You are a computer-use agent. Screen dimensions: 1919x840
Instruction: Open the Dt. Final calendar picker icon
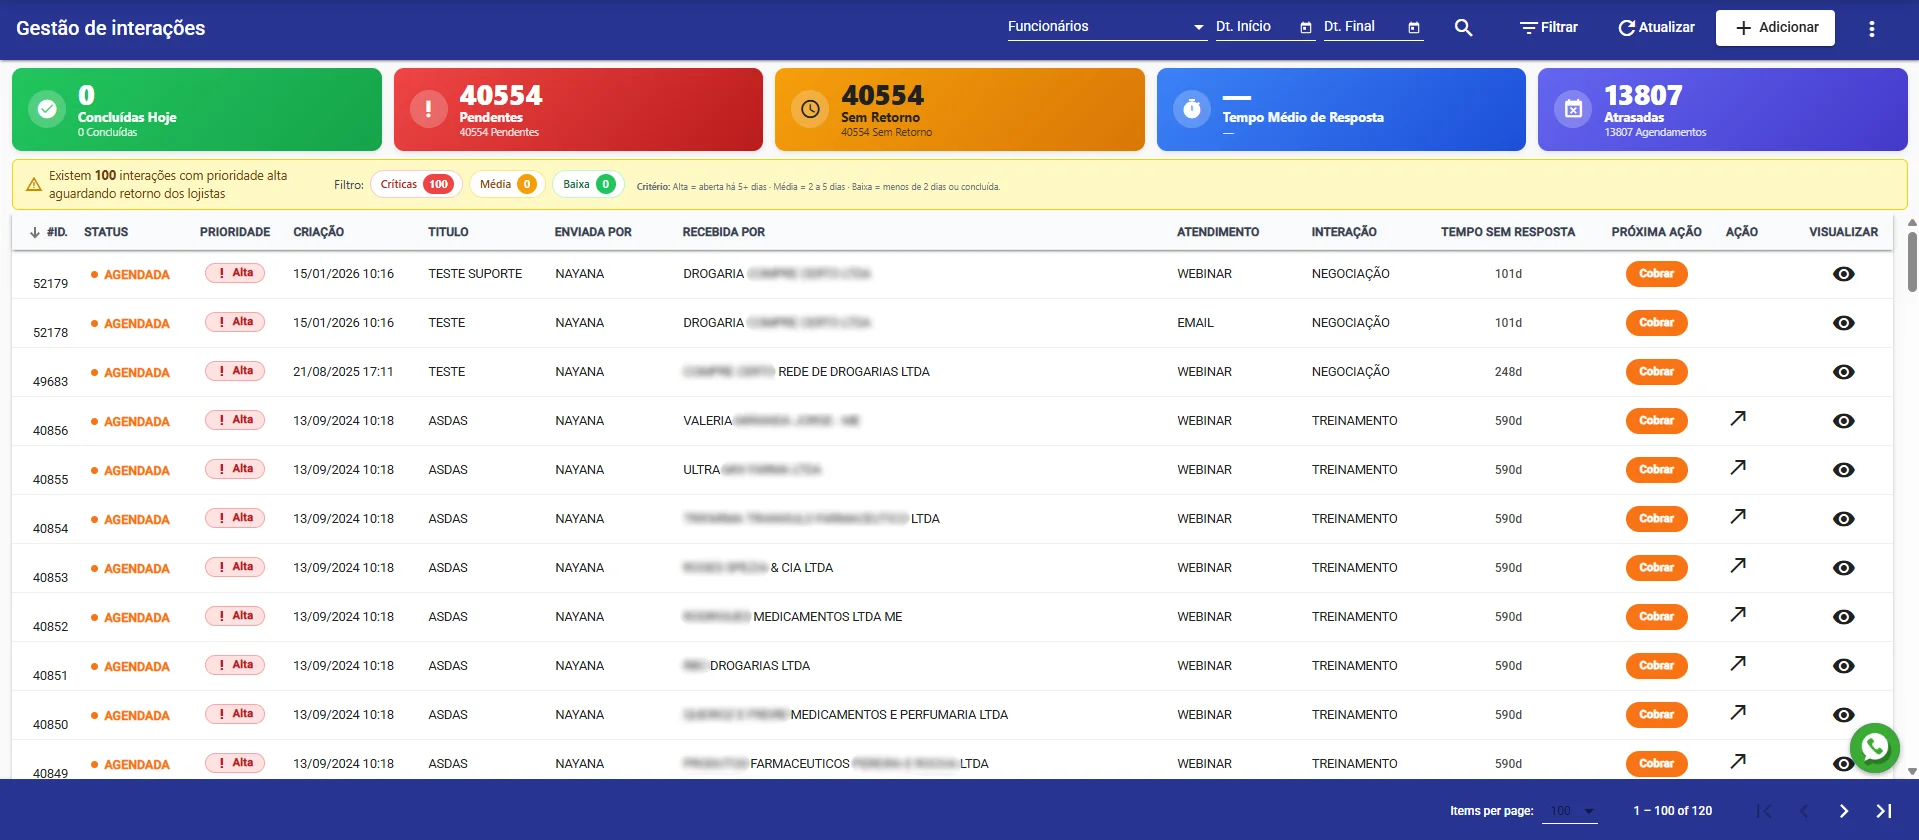[x=1414, y=28]
